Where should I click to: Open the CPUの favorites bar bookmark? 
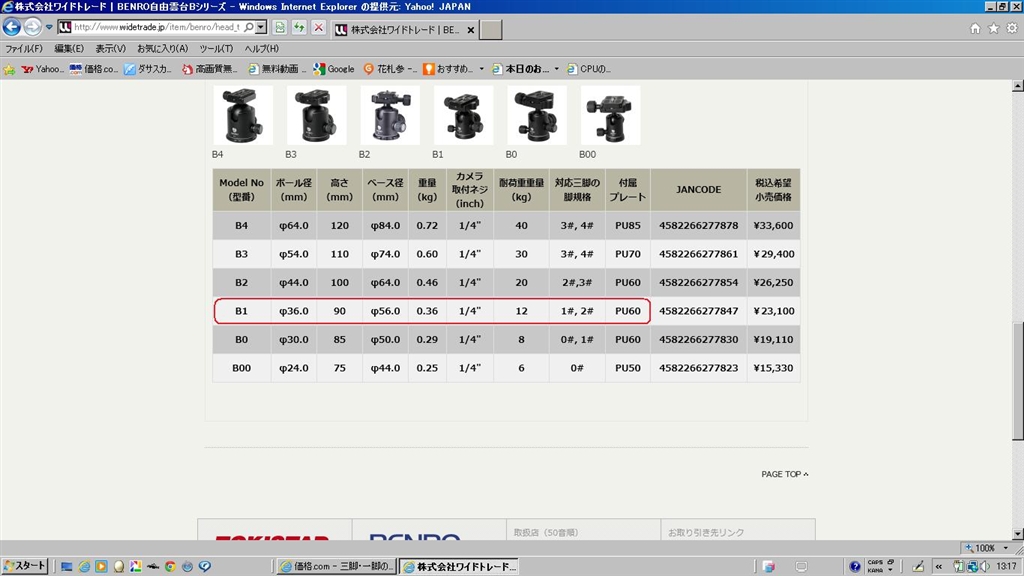(x=588, y=69)
